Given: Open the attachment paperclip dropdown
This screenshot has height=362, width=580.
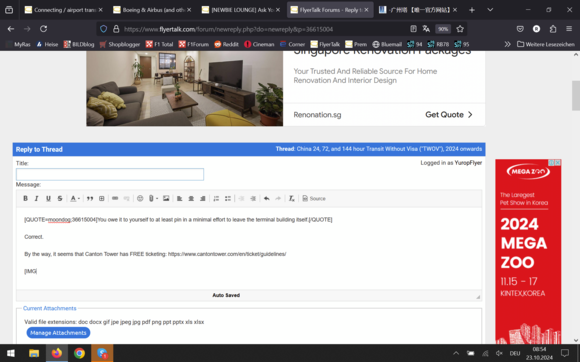Looking at the screenshot, I should tap(153, 199).
